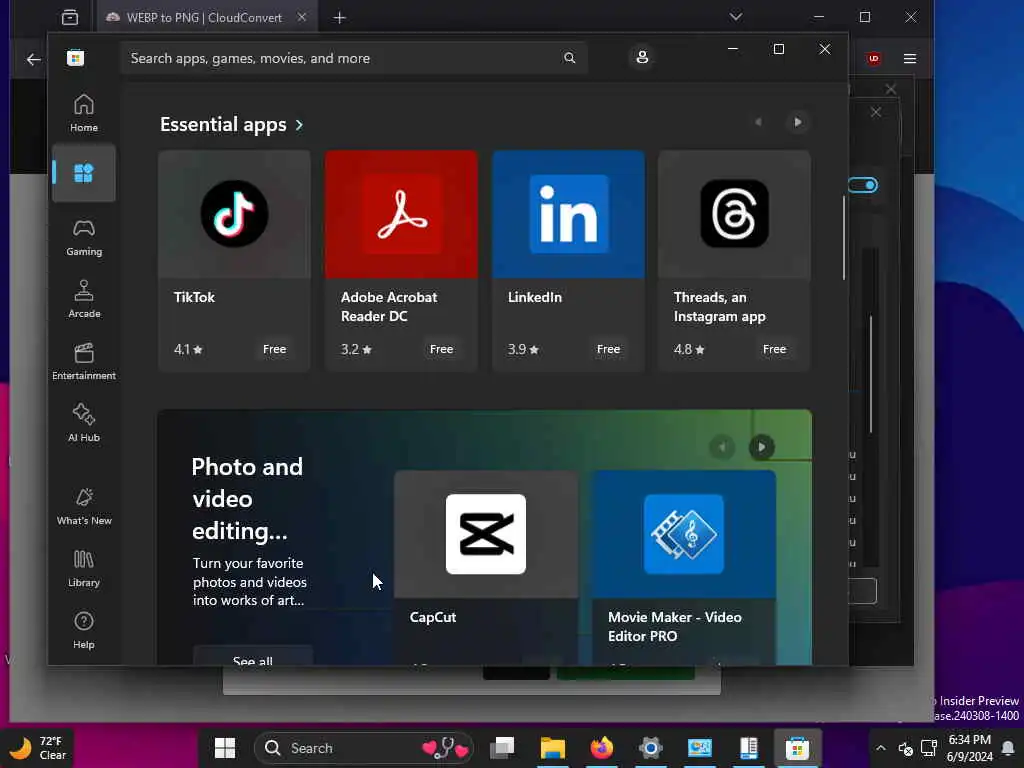Open the weather widget showing 72°F Clear

tap(38, 748)
